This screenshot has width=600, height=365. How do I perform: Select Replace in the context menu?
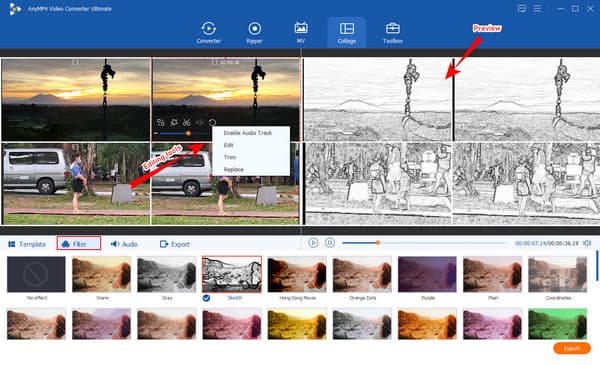[x=233, y=169]
